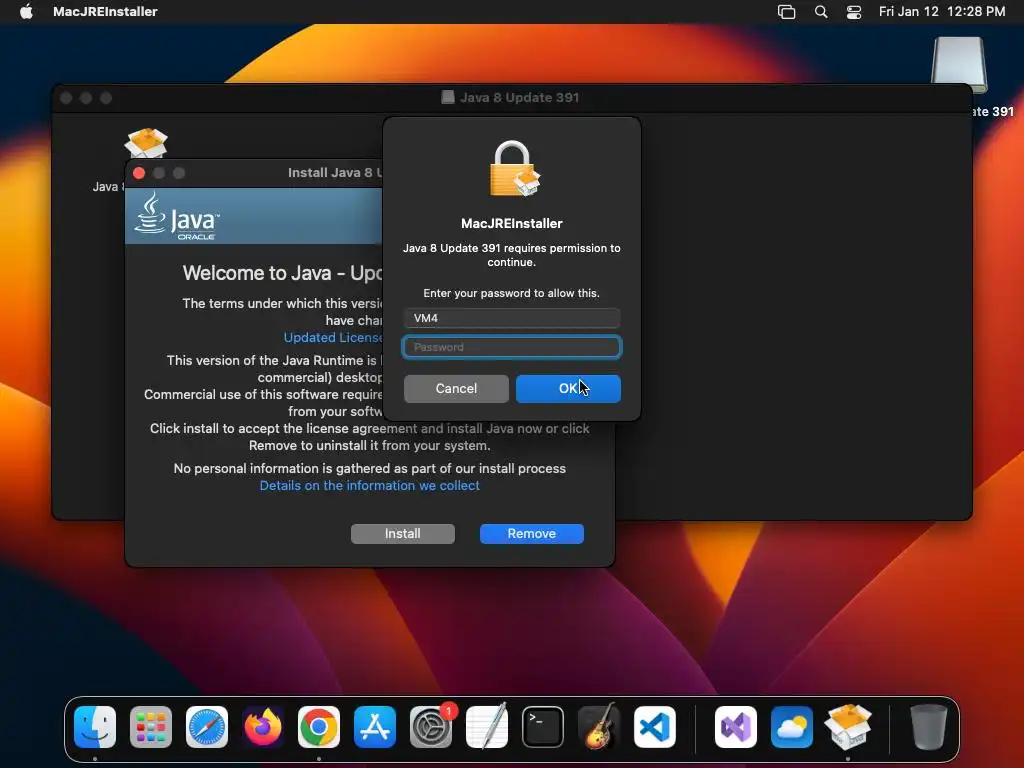Click Remove in the Java installer window
The width and height of the screenshot is (1024, 768).
tap(532, 534)
